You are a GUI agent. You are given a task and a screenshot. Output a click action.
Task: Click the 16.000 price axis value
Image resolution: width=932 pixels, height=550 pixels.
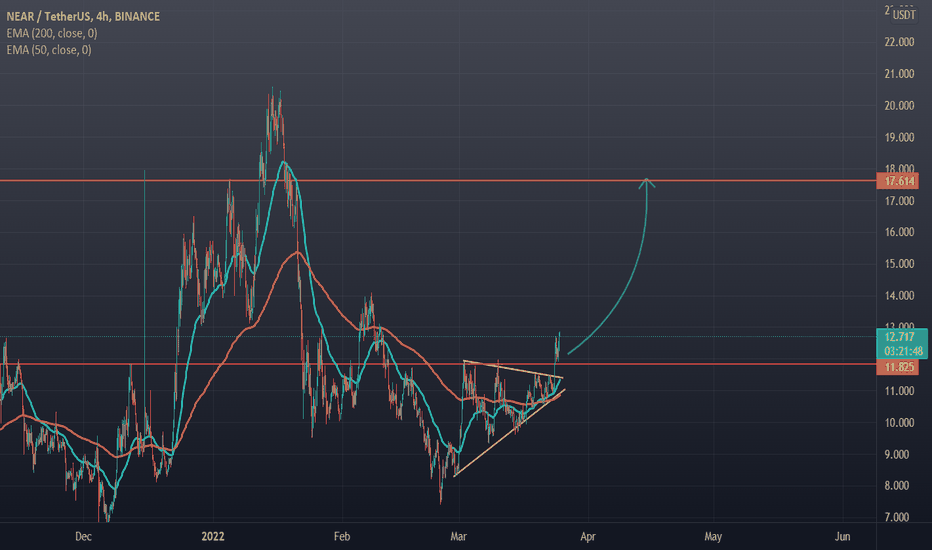(899, 232)
